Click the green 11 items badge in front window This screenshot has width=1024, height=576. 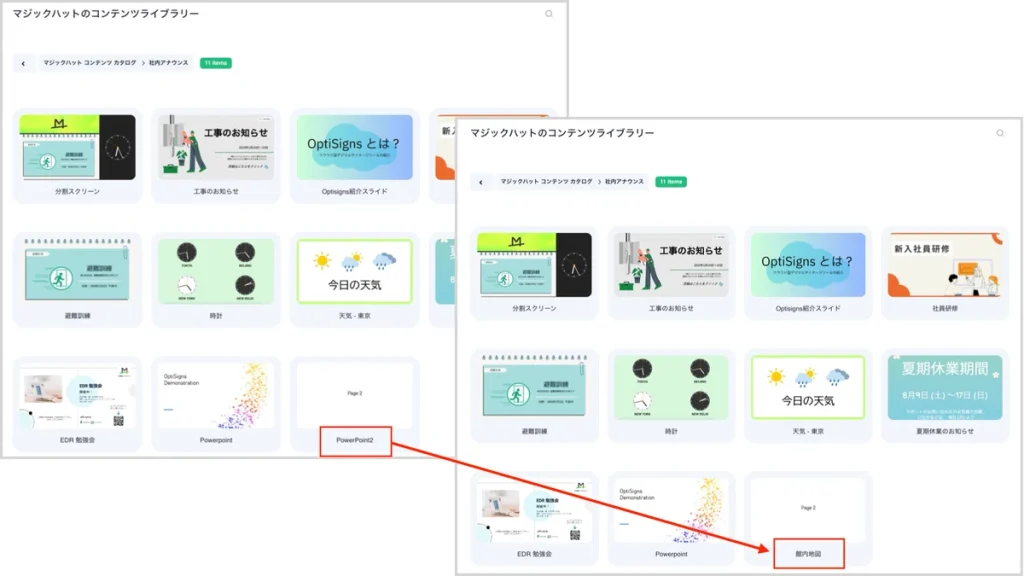671,182
